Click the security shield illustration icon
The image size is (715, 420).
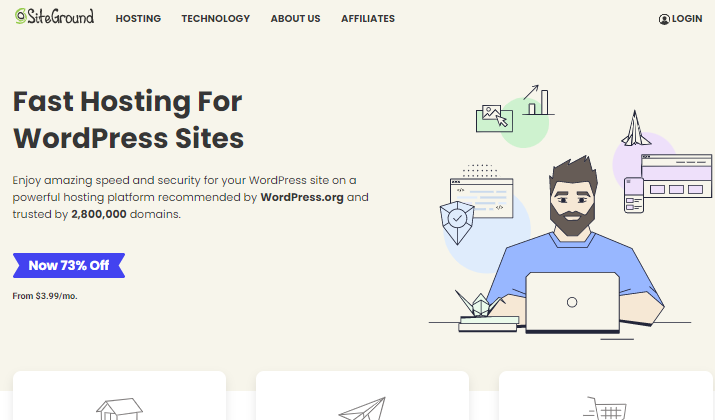(457, 223)
